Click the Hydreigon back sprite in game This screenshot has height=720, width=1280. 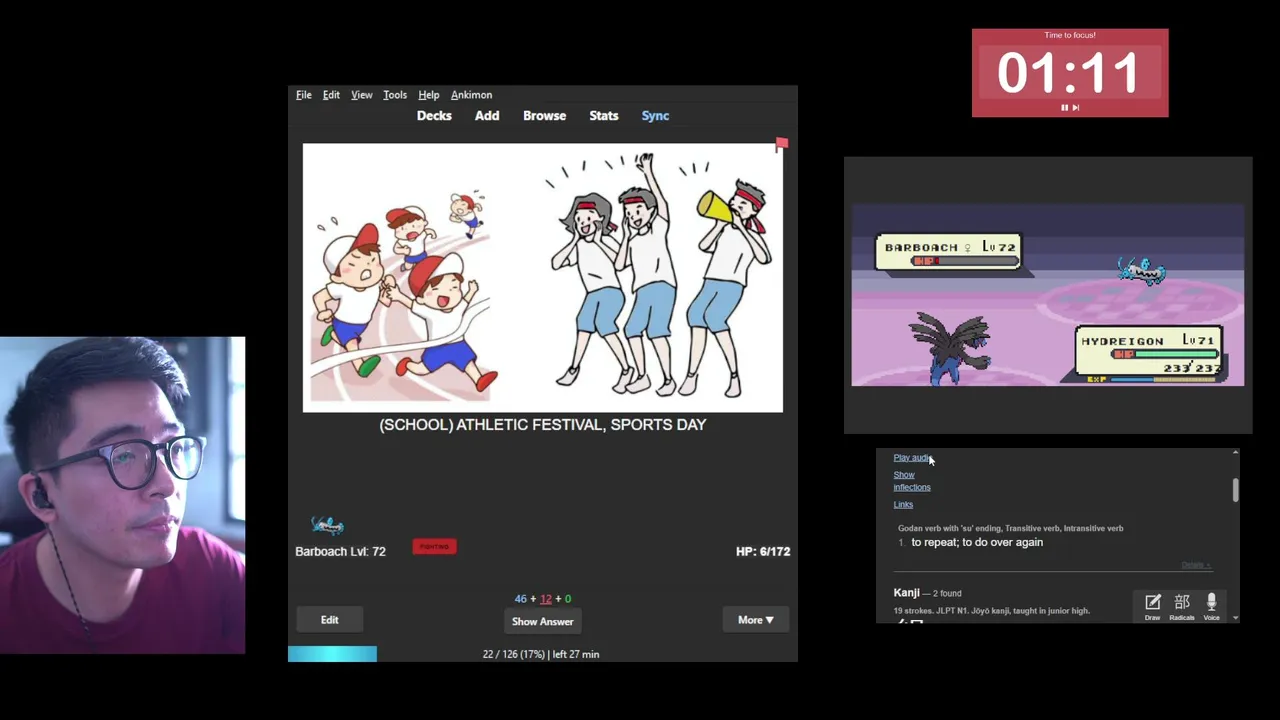tap(950, 348)
